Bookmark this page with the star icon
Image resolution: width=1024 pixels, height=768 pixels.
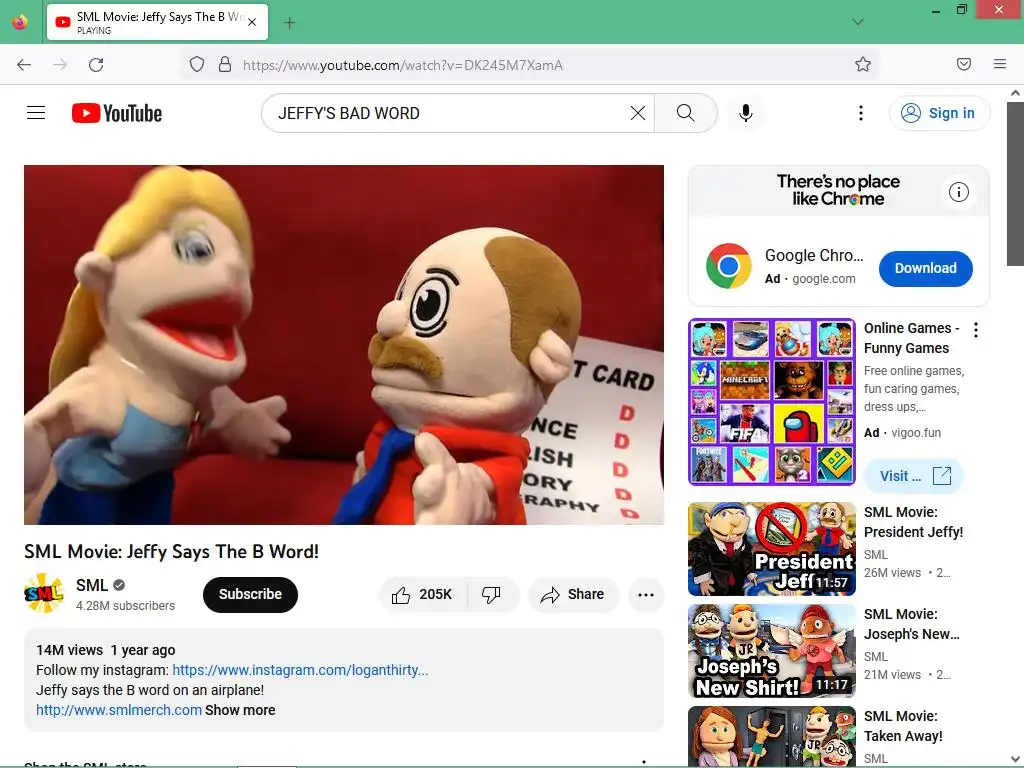(x=863, y=64)
